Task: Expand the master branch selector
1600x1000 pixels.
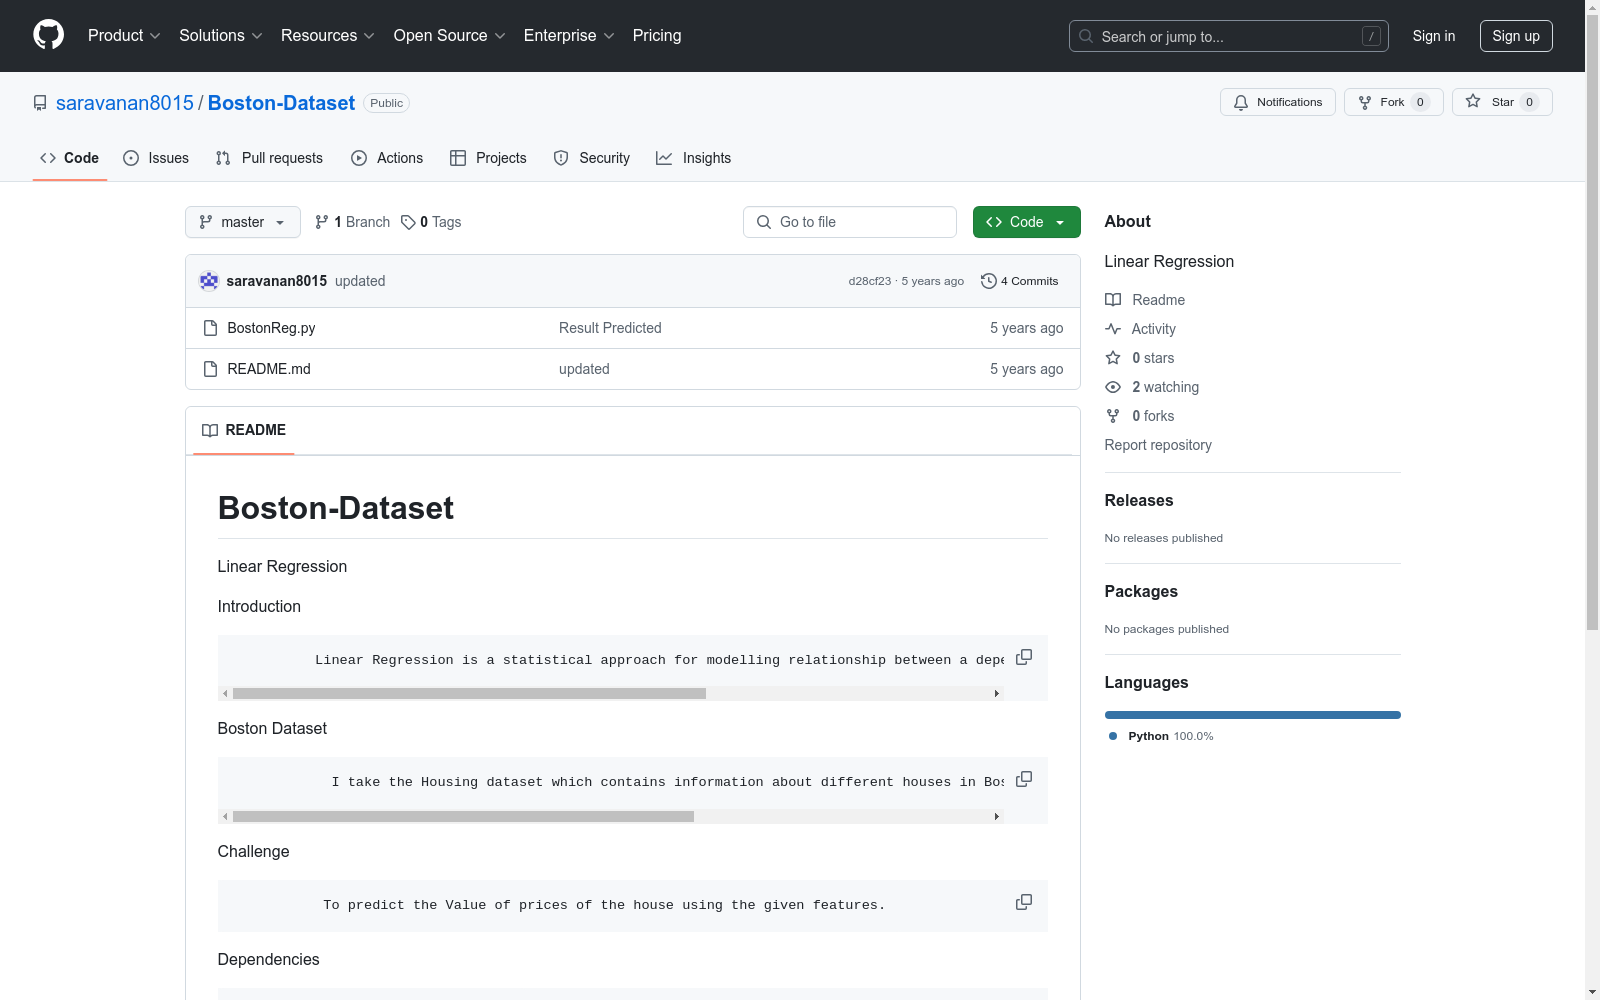Action: click(243, 222)
